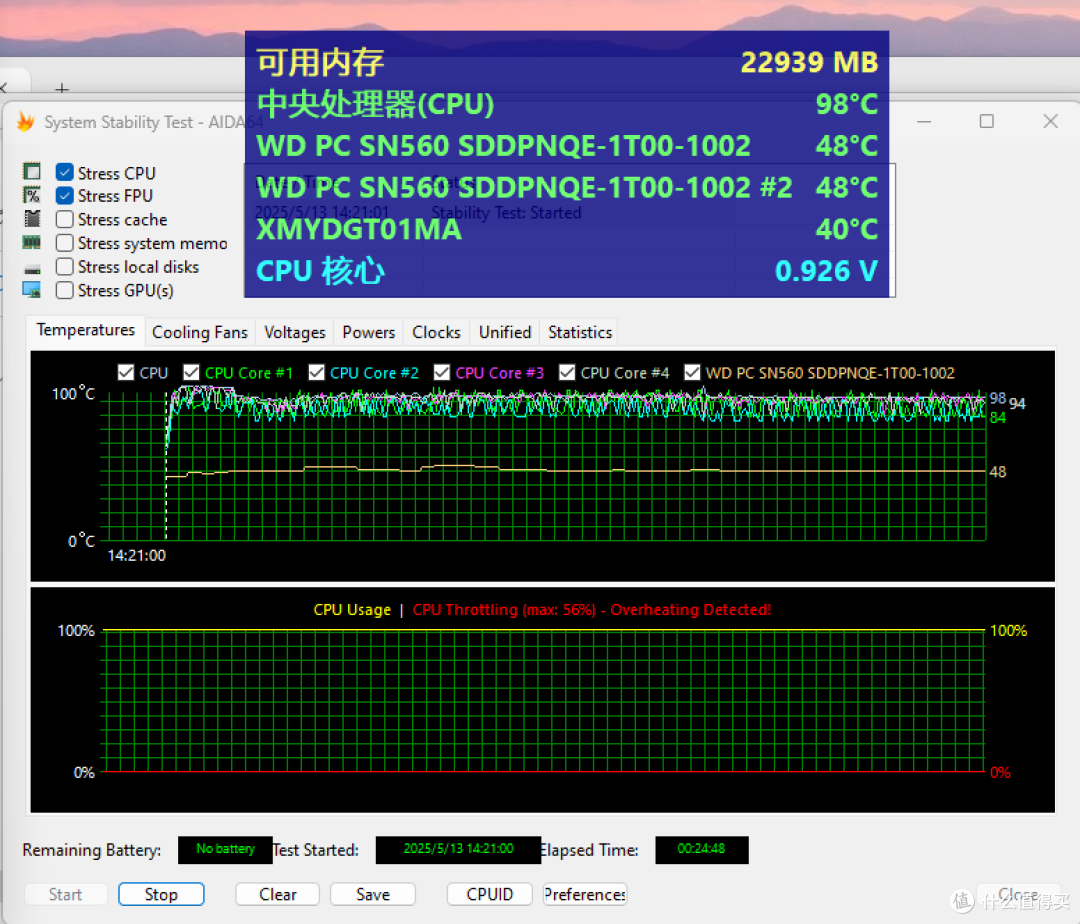The height and width of the screenshot is (924, 1080).
Task: Click the 'No battery' status field
Action: pyautogui.click(x=225, y=849)
